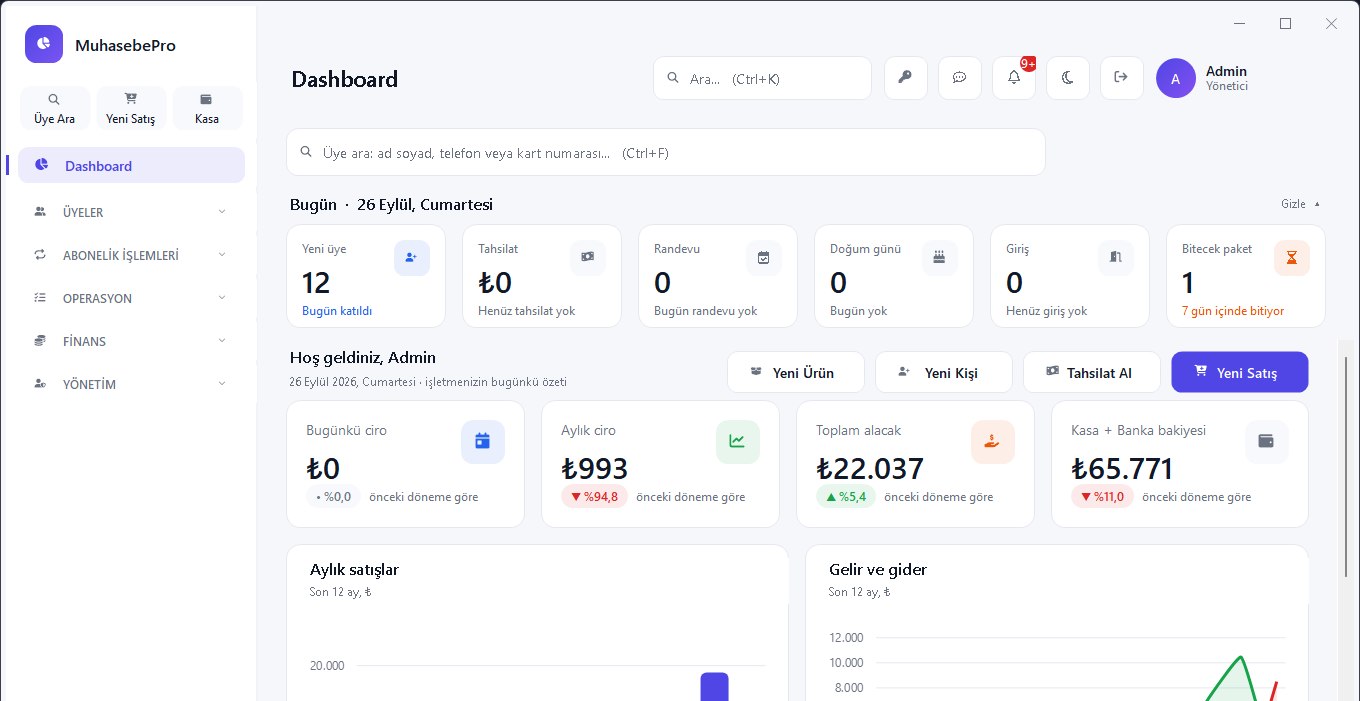
Task: Click the Bitecek paket hourglass icon
Action: click(x=1292, y=258)
